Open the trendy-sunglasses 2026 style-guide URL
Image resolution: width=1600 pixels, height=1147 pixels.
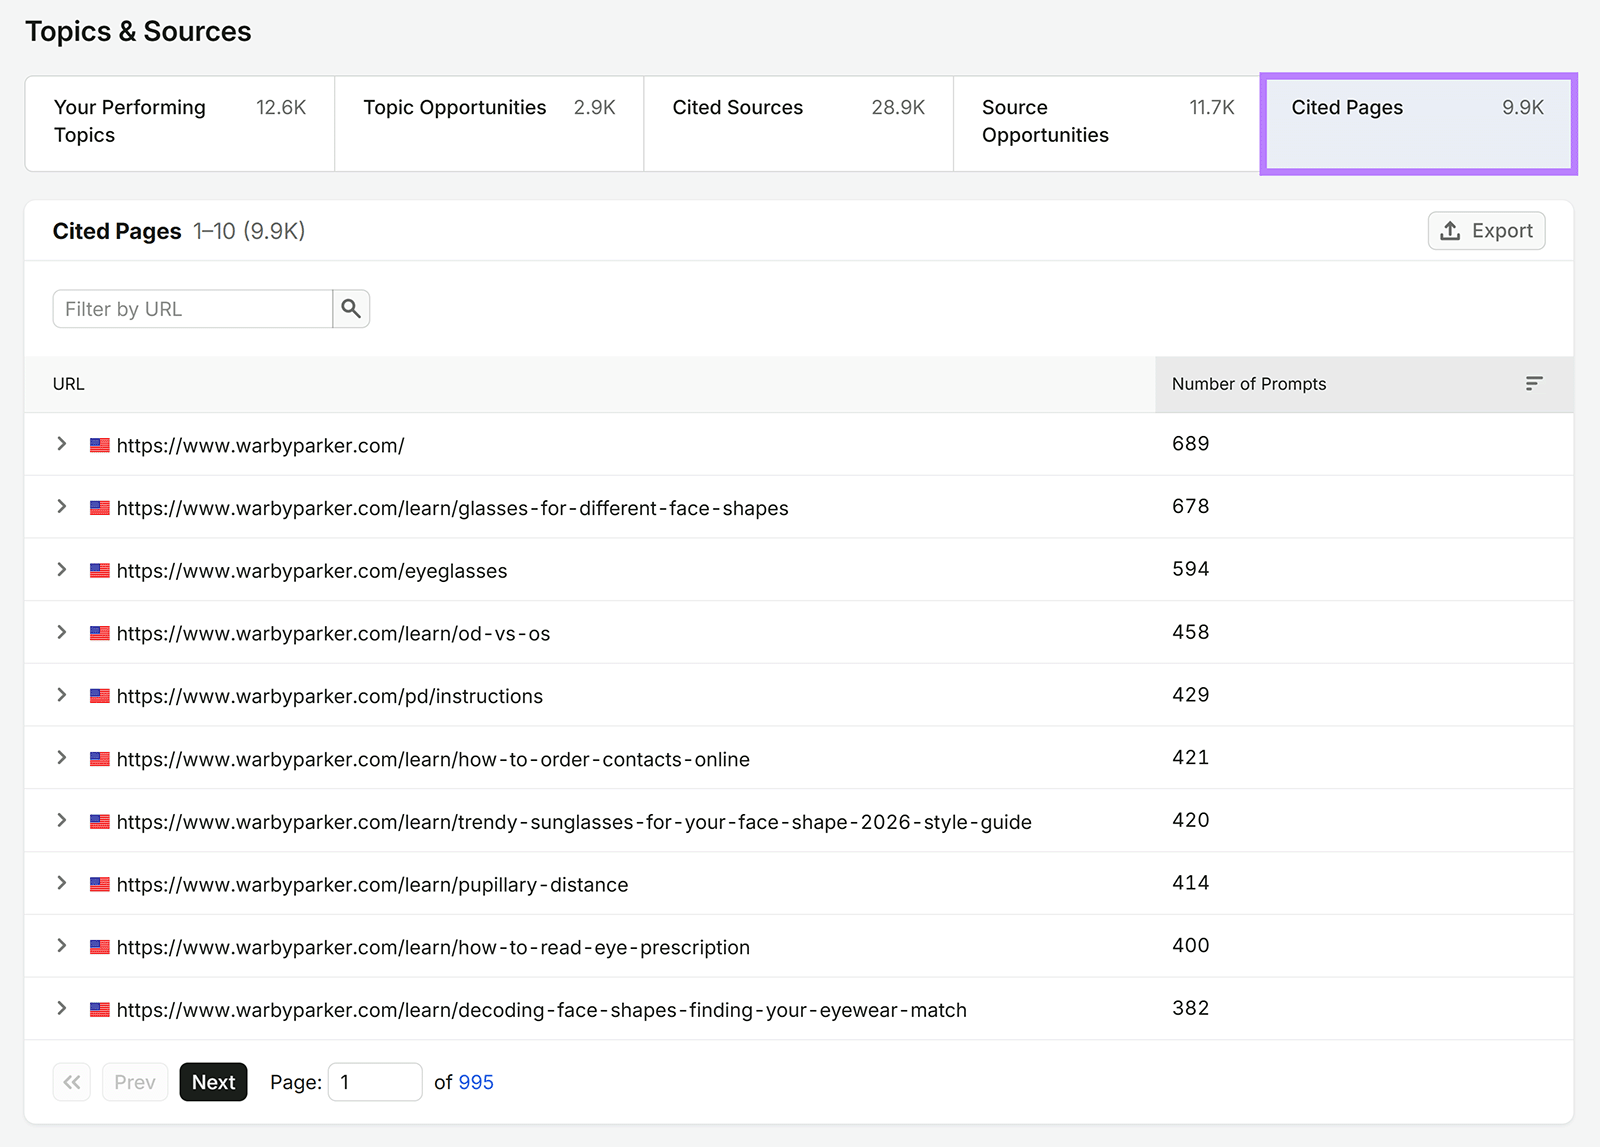[x=574, y=822]
